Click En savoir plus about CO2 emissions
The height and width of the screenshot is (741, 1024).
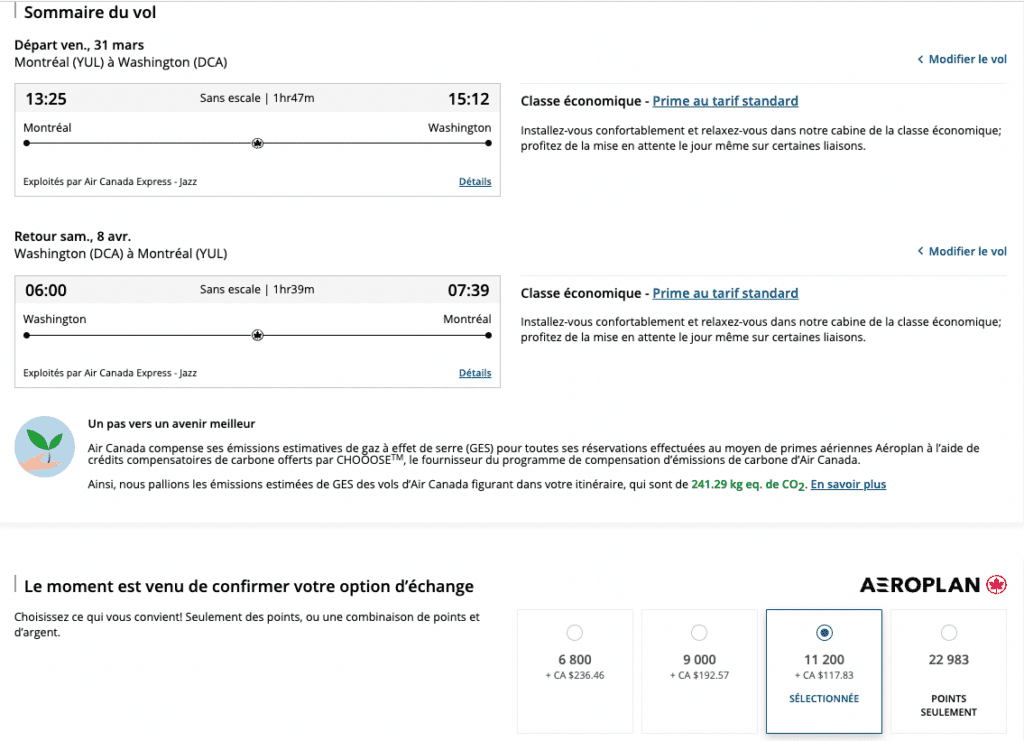point(848,485)
